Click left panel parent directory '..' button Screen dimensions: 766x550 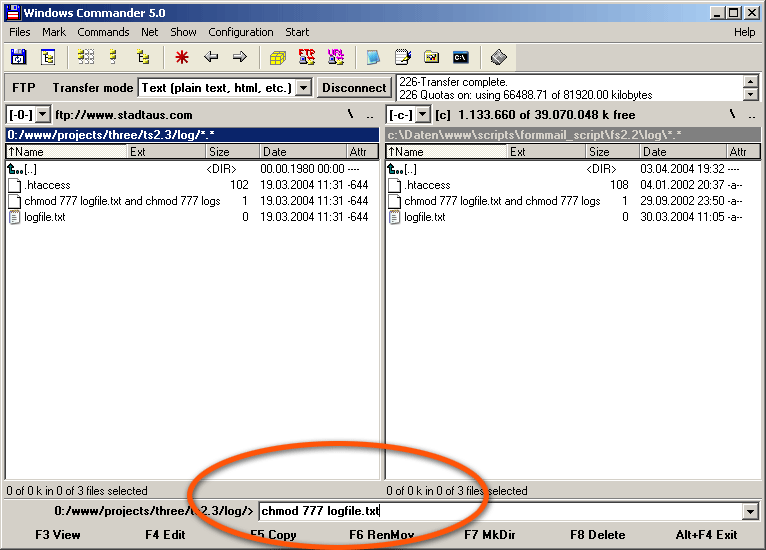click(370, 116)
